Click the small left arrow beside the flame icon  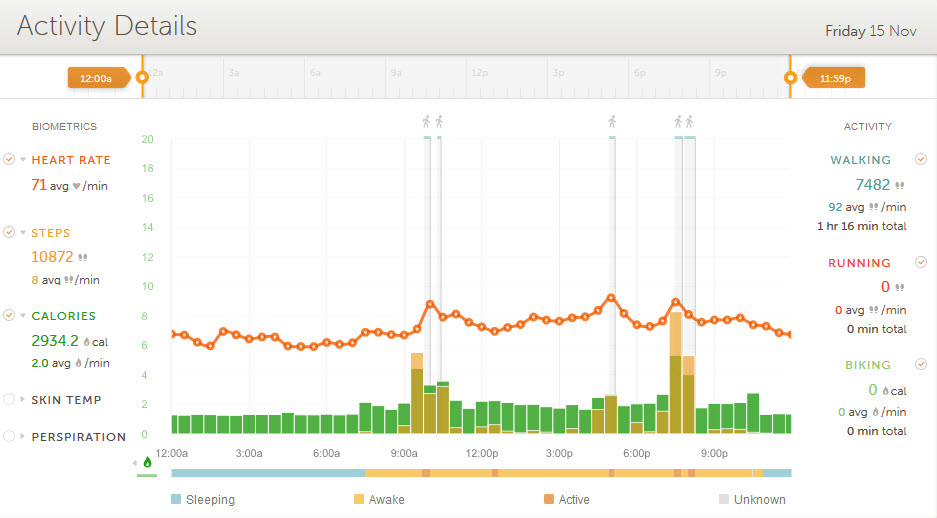point(135,462)
